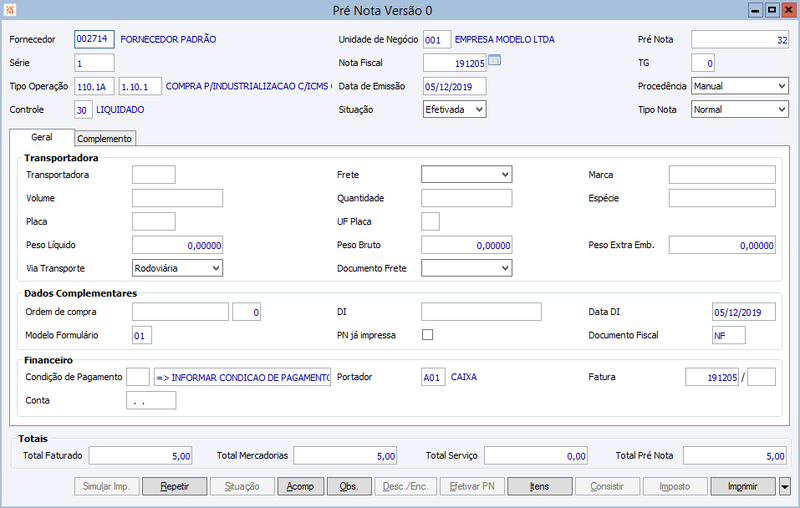Click the Unidade de Negócio field
This screenshot has height=508, width=800.
pos(437,39)
